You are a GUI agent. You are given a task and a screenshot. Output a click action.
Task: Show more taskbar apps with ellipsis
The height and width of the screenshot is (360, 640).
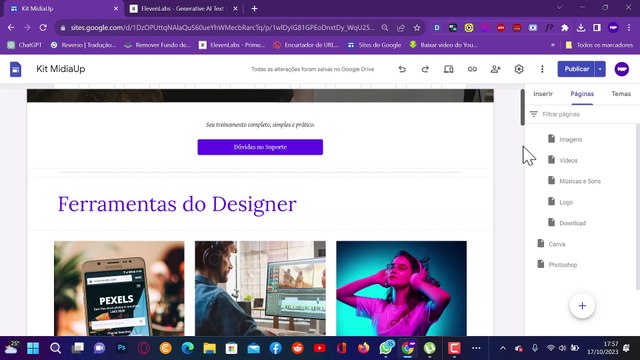[x=476, y=348]
